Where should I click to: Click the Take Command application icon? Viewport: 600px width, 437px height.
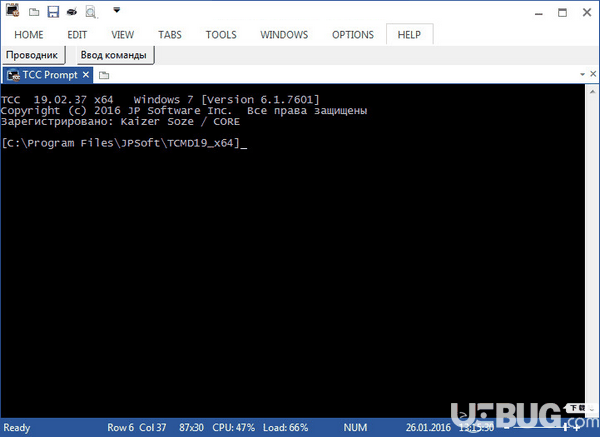[12, 10]
